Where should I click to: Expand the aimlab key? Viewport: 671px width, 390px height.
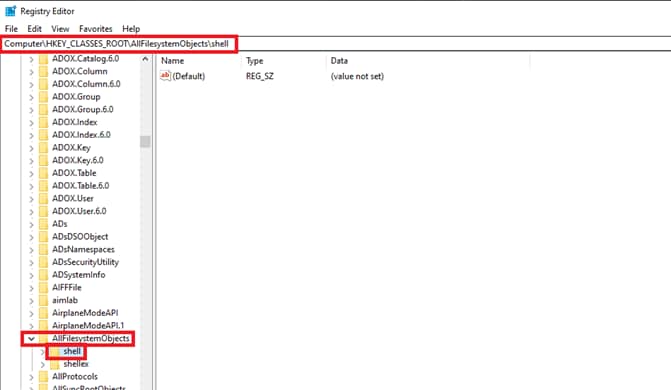click(x=31, y=301)
